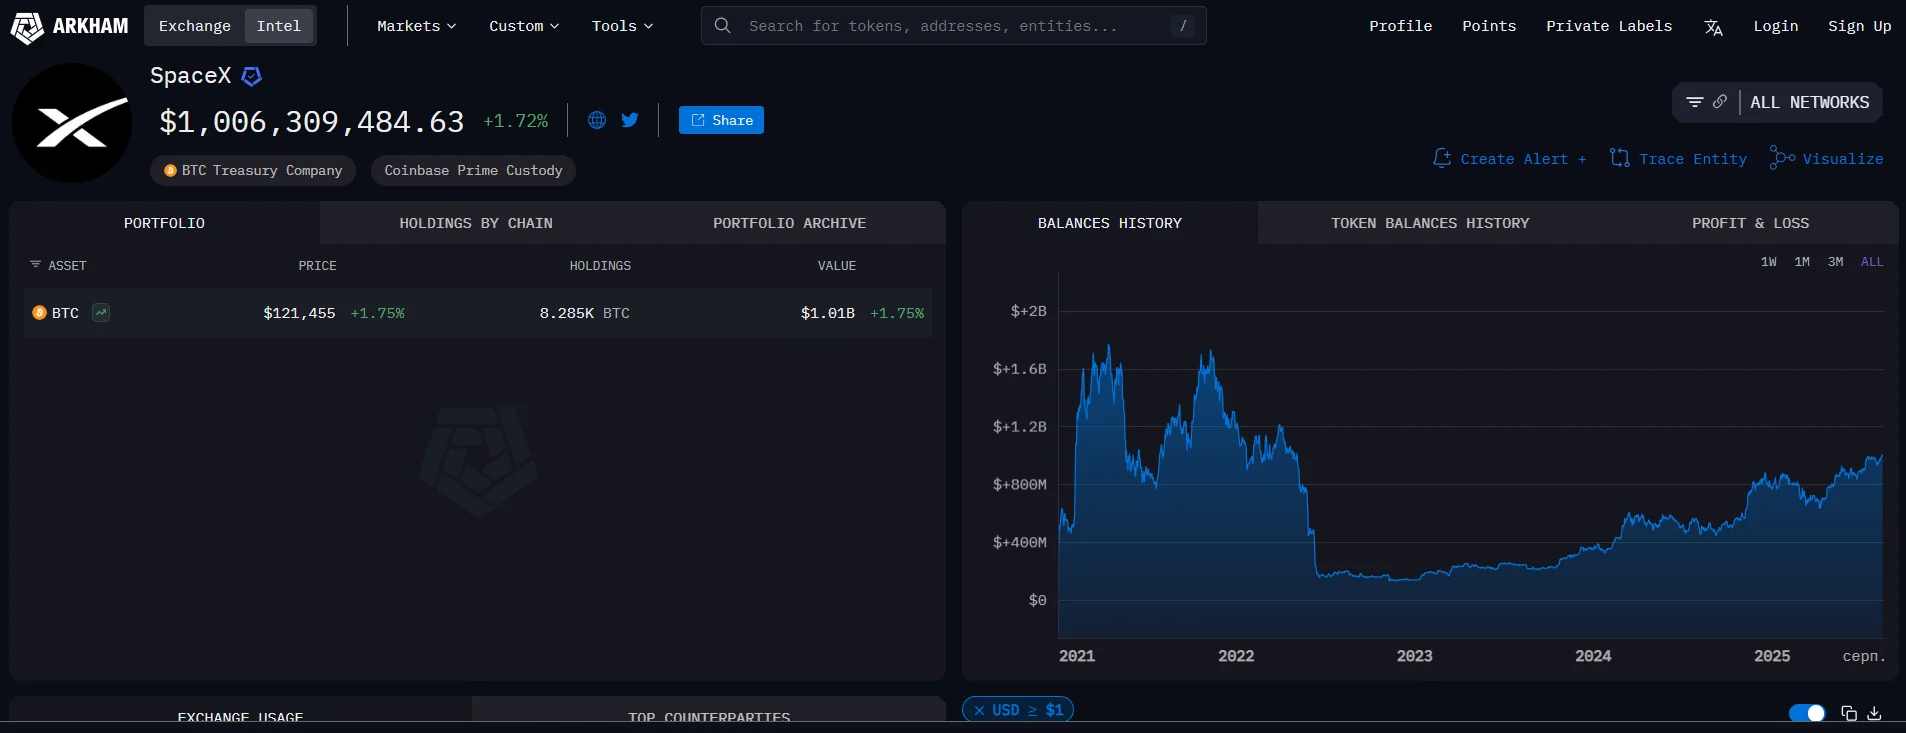Click the SpaceX verified badge icon
1906x733 pixels.
tap(252, 76)
